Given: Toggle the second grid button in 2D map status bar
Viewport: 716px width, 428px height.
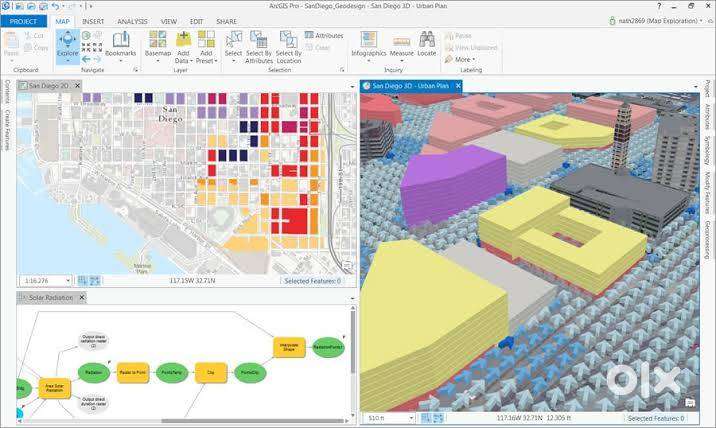Looking at the screenshot, I should click(95, 280).
